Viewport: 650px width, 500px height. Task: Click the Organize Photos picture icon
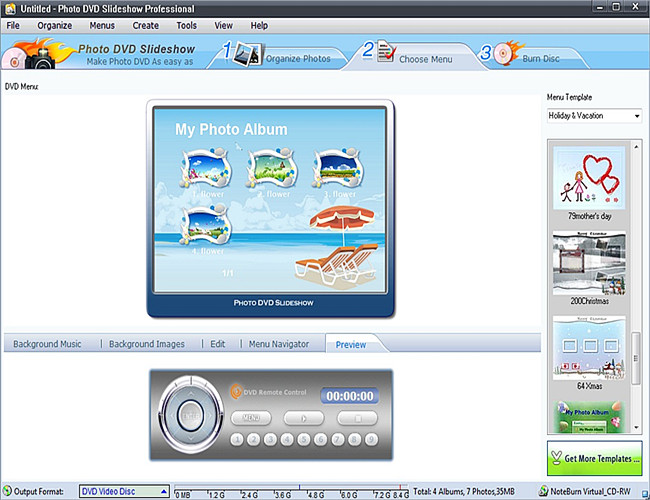[247, 55]
